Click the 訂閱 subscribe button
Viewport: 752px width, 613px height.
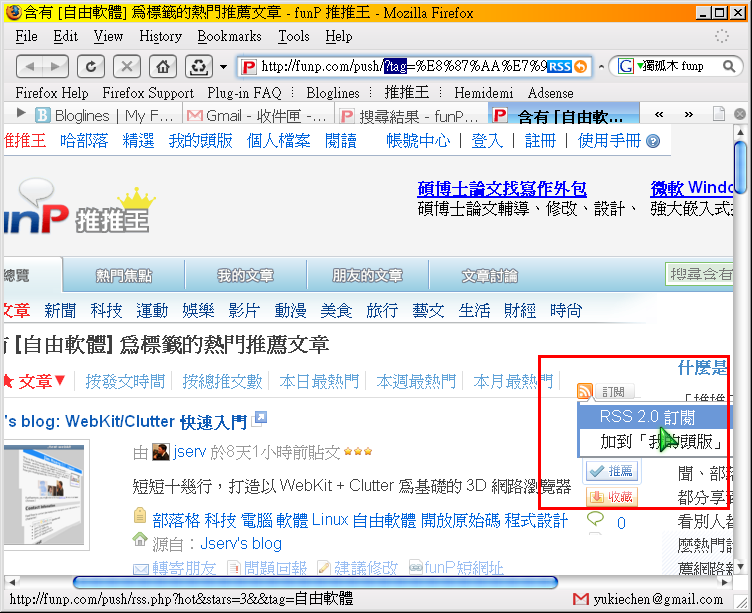pos(614,392)
